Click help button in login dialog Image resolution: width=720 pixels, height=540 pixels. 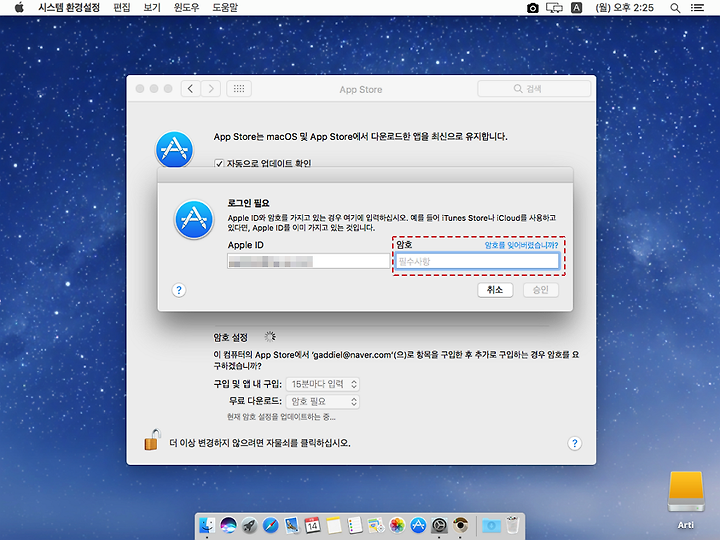[179, 290]
